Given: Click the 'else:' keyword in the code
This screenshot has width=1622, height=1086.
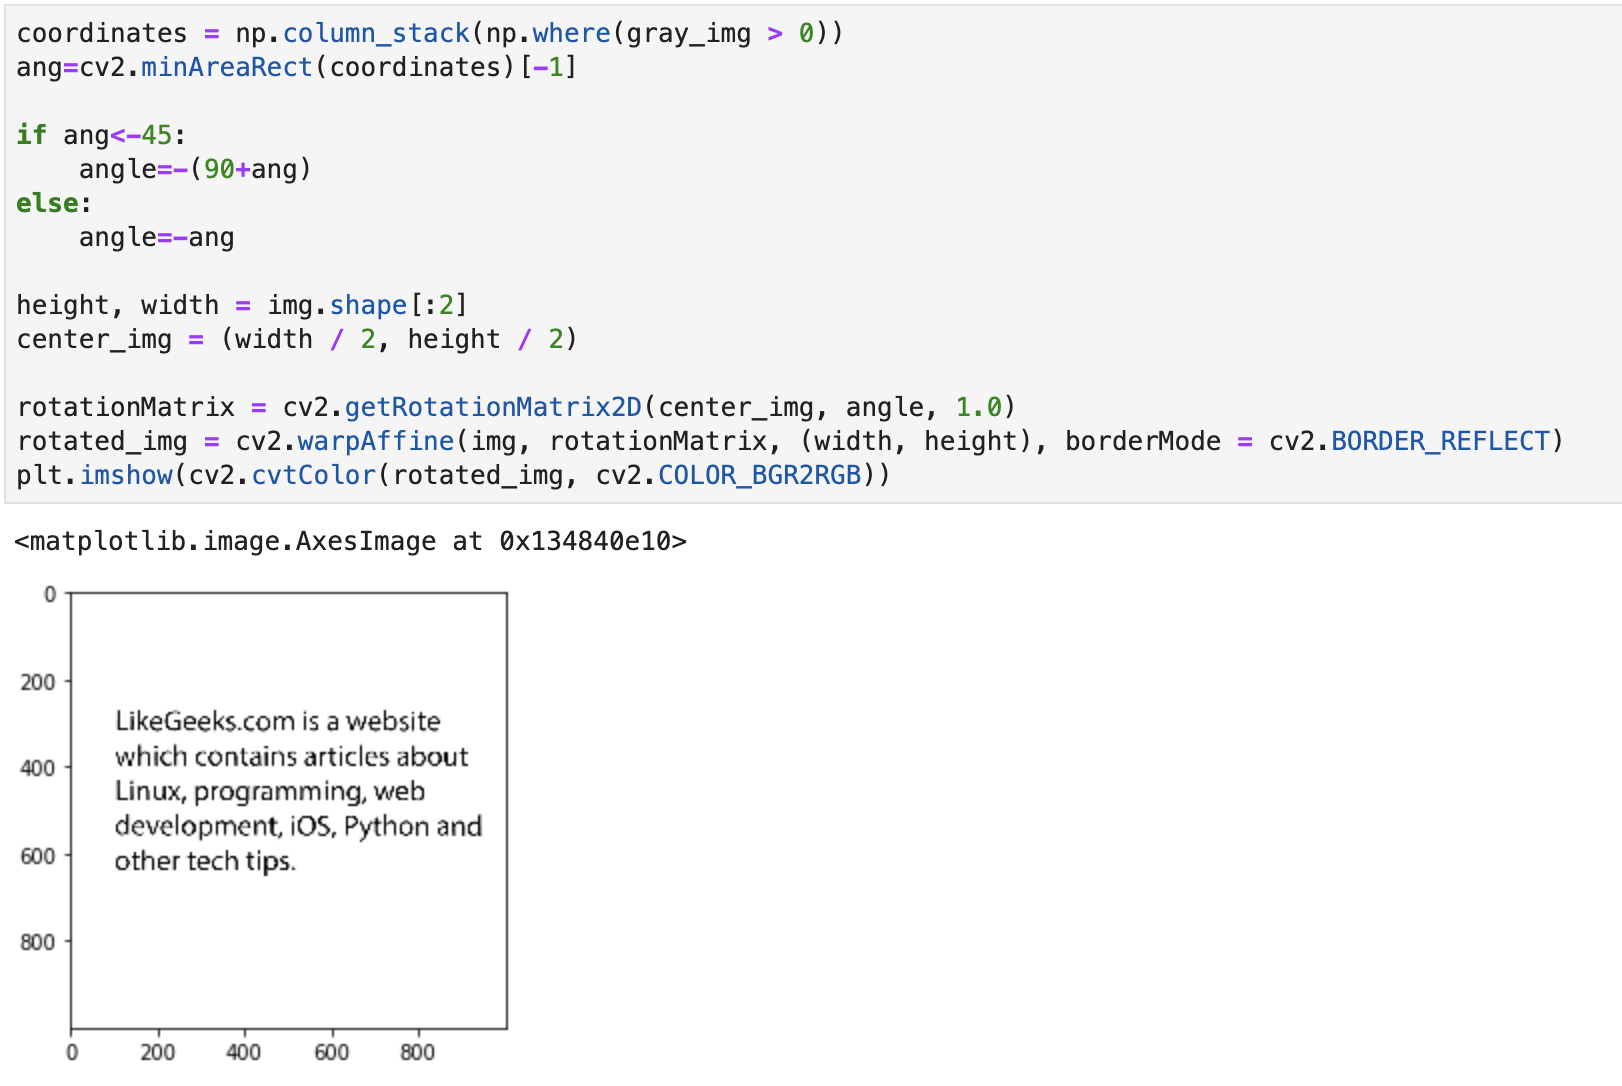Looking at the screenshot, I should [x=47, y=203].
